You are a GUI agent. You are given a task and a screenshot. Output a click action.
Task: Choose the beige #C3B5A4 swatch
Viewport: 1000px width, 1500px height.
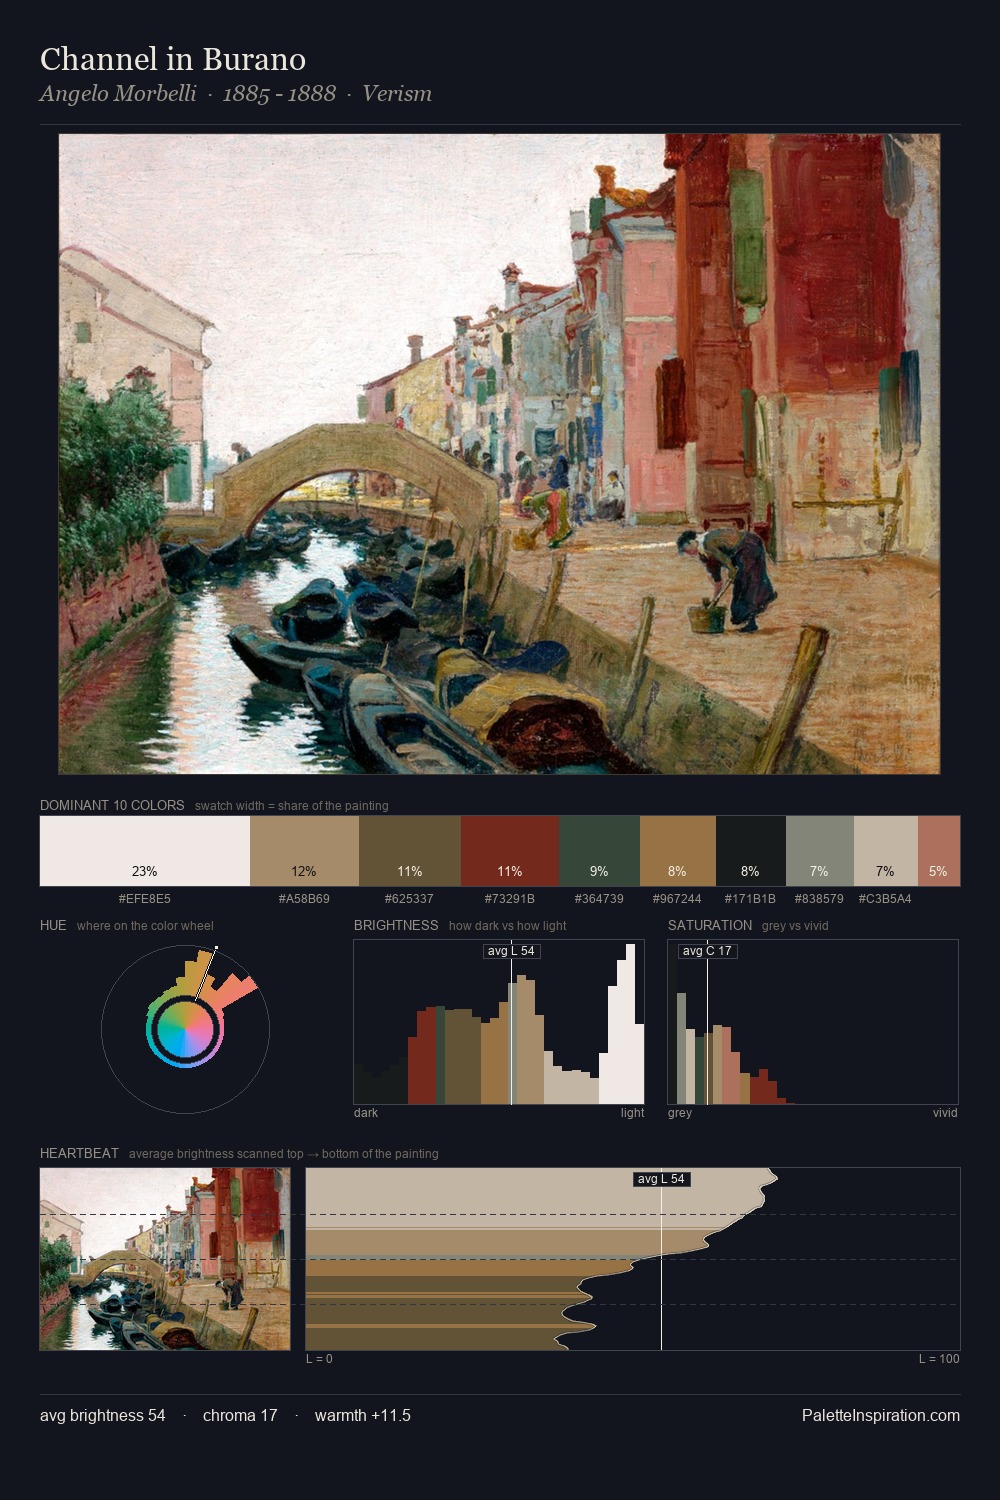(x=886, y=851)
